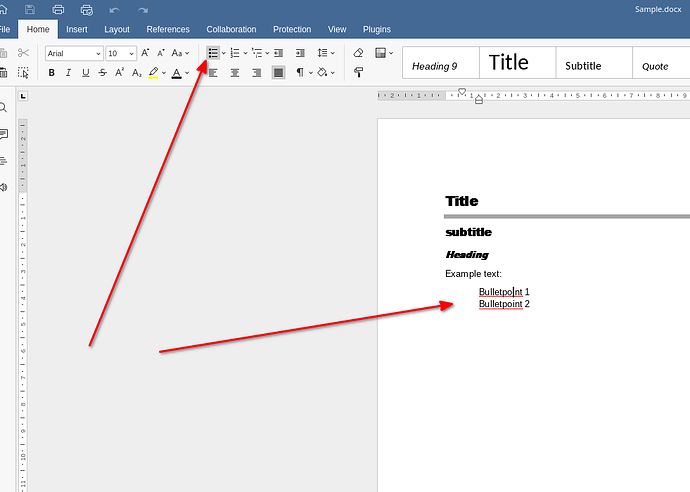This screenshot has height=492, width=690.
Task: Toggle strikethrough formatting
Action: point(103,73)
